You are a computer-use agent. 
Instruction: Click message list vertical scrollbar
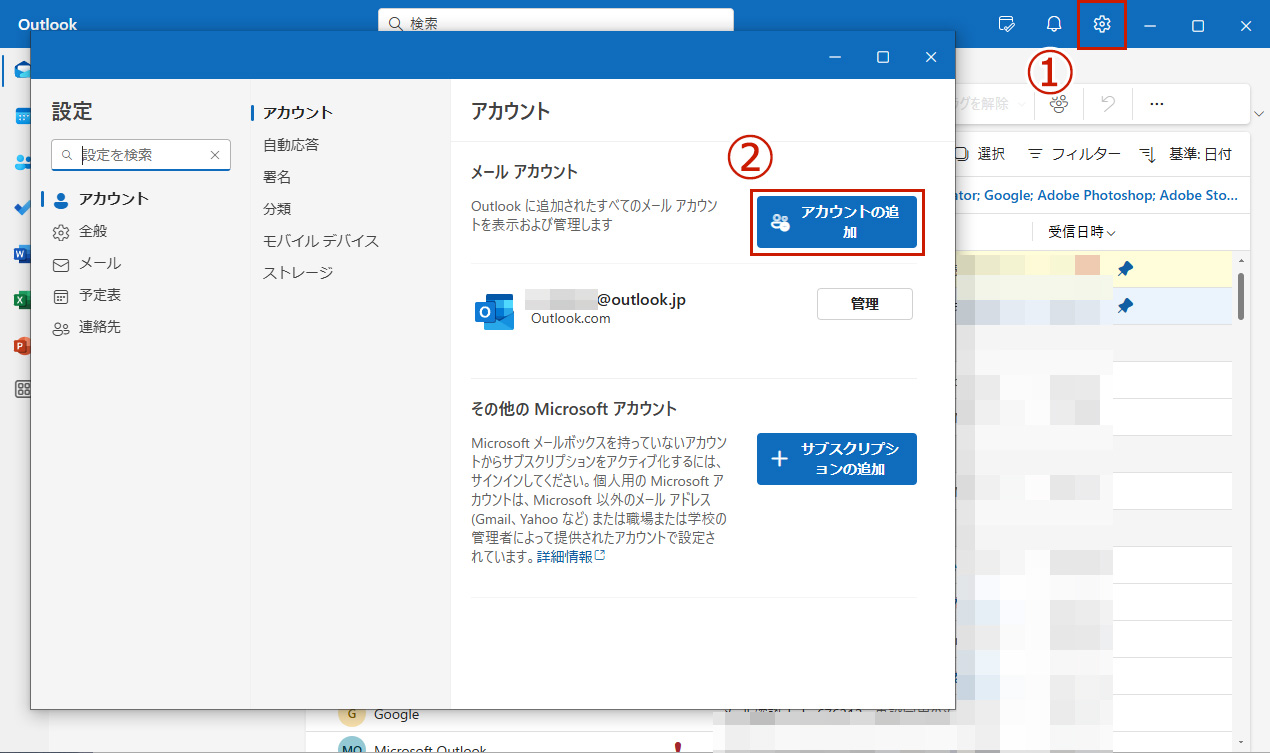pyautogui.click(x=1241, y=296)
